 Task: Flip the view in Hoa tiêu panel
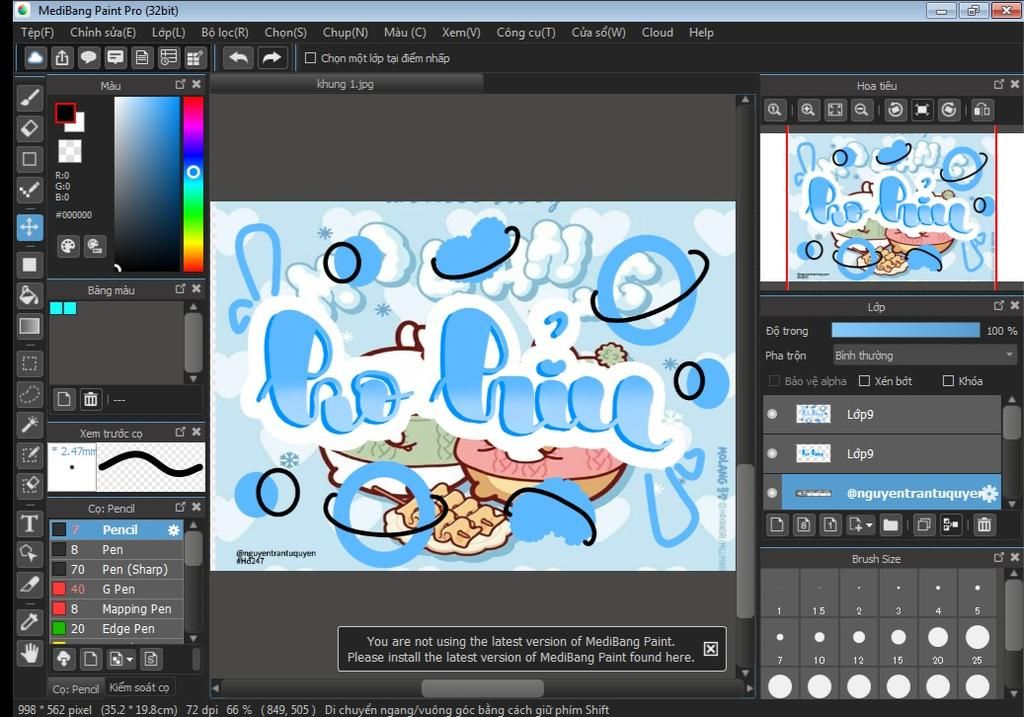pos(982,110)
